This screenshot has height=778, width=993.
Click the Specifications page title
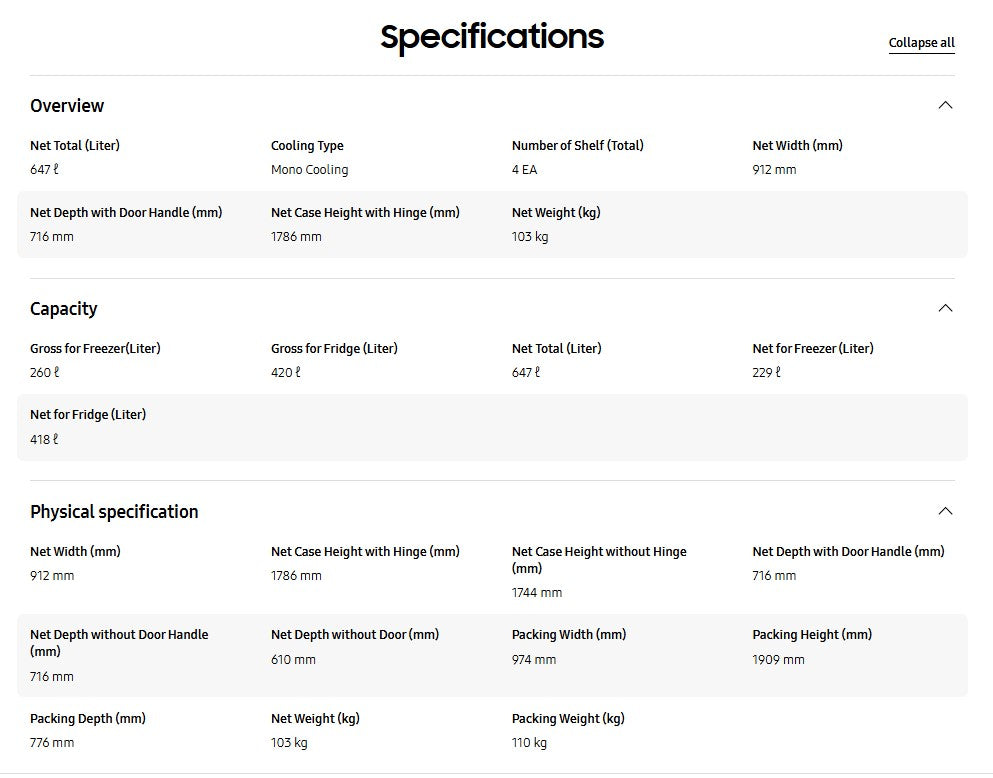(492, 37)
